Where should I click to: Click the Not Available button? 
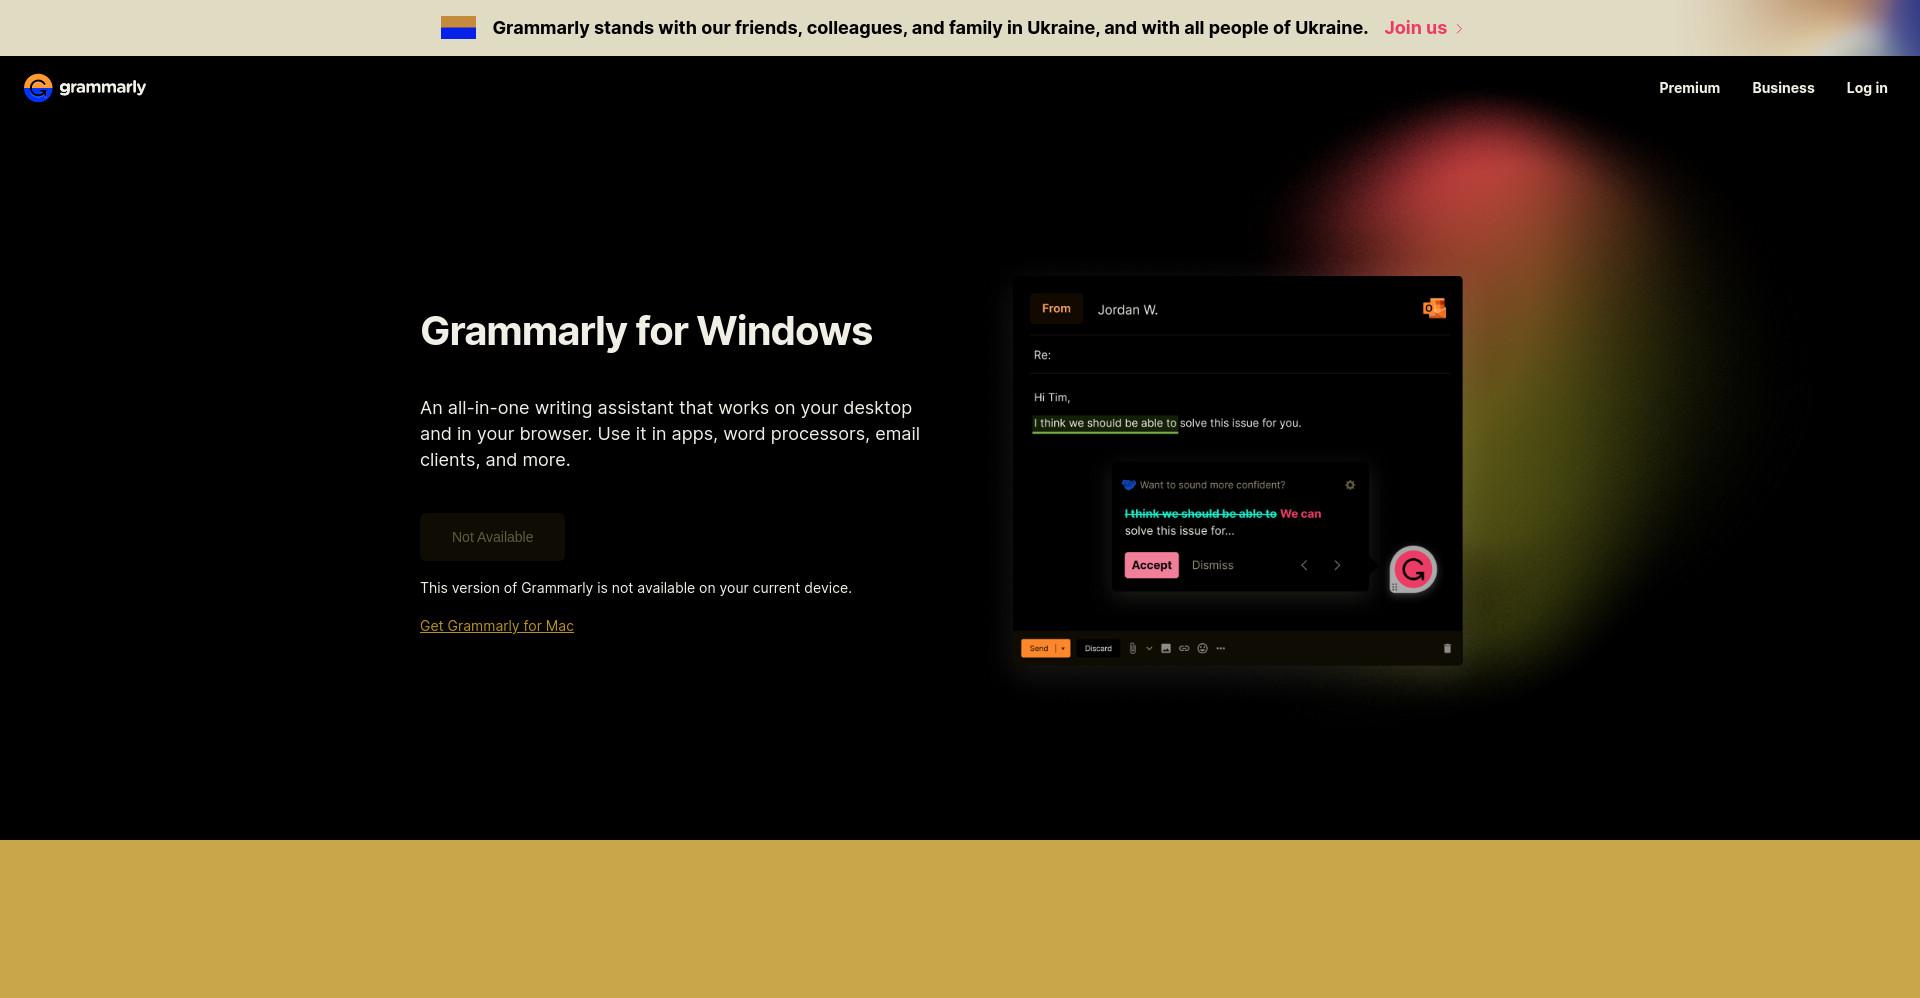point(492,537)
